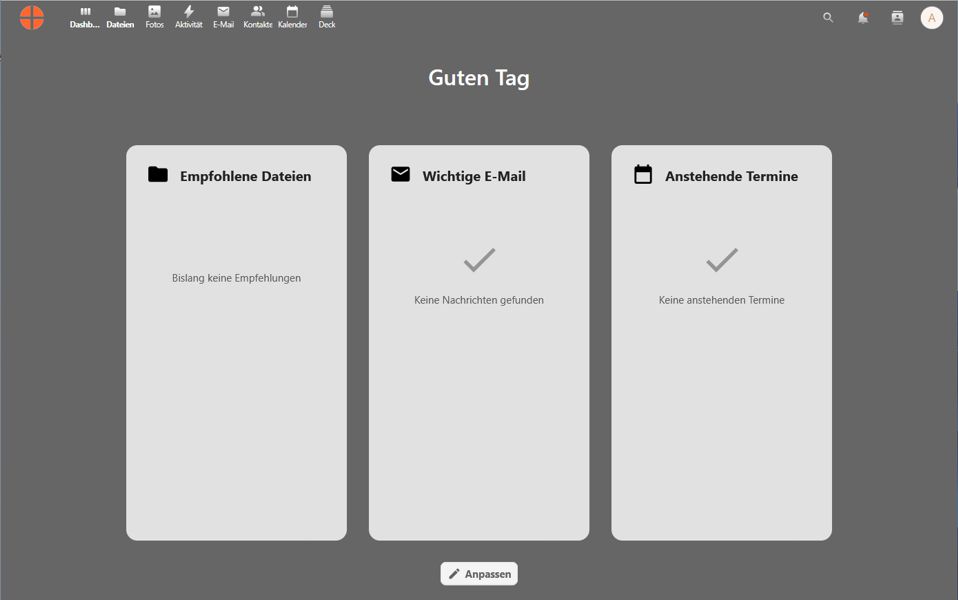Open the Aktivität activity feed
This screenshot has height=600, width=958.
pyautogui.click(x=189, y=17)
